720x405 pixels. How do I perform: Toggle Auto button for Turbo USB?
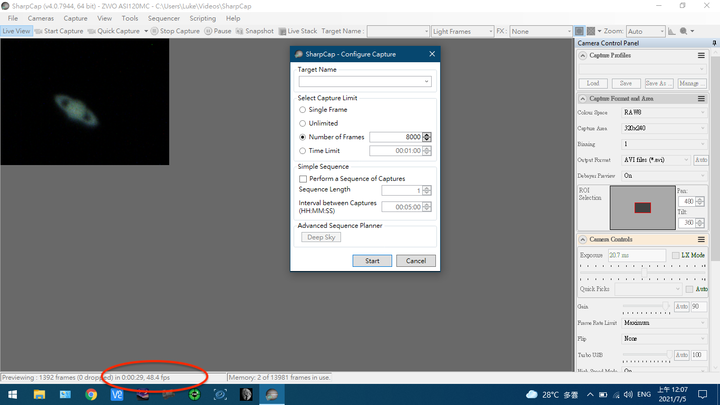(x=681, y=355)
